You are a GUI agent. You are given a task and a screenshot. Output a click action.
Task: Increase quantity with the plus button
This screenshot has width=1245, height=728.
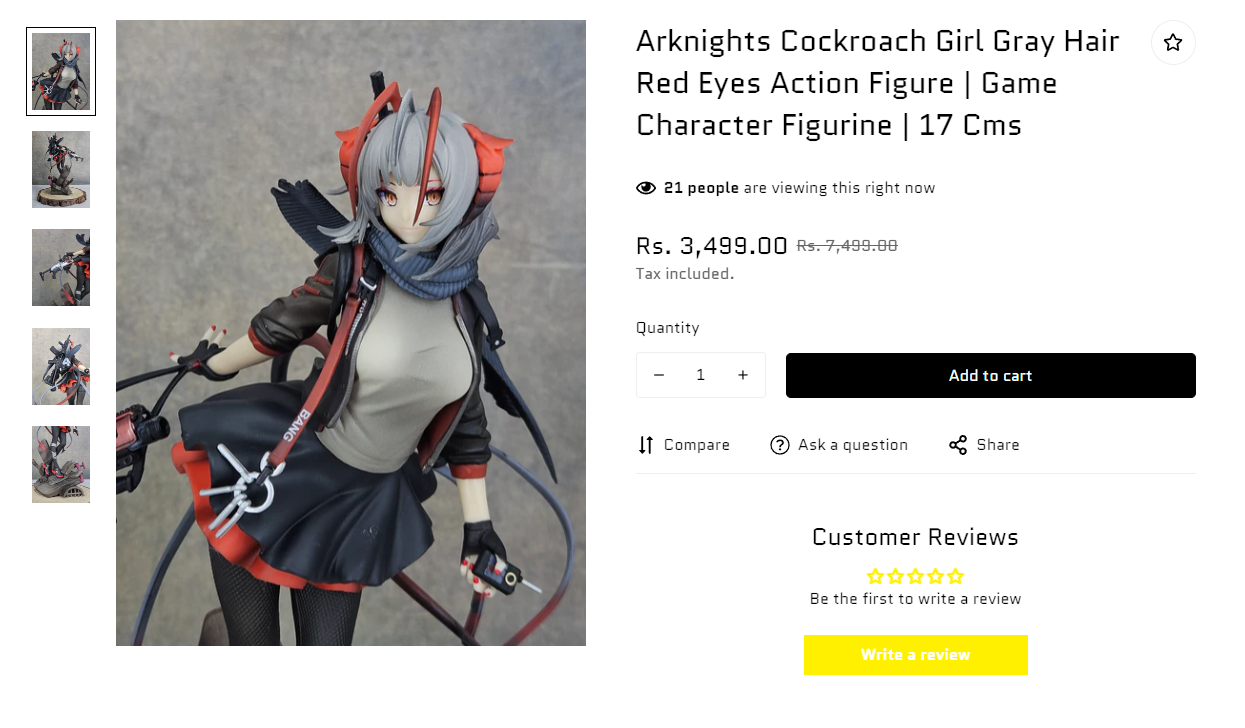click(743, 375)
